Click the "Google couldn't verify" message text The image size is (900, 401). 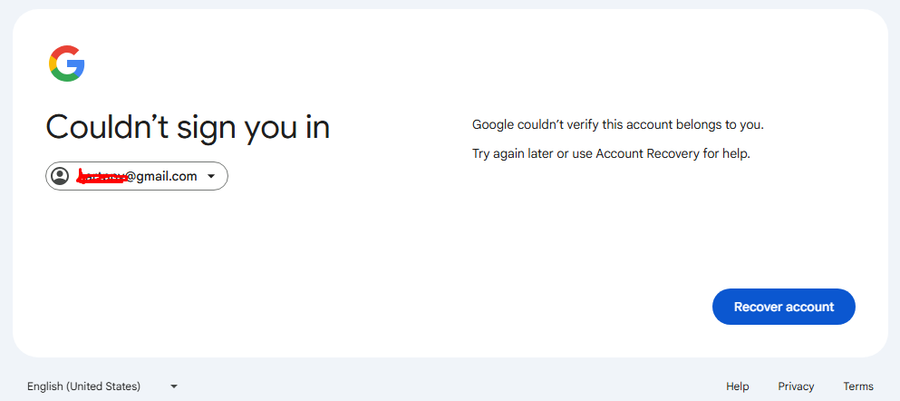(x=618, y=124)
